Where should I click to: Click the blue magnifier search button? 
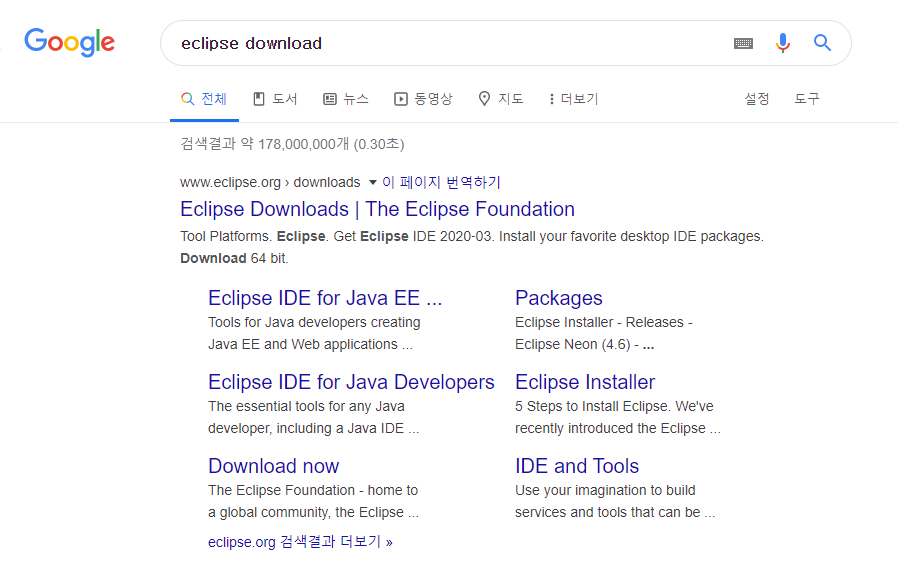[822, 42]
